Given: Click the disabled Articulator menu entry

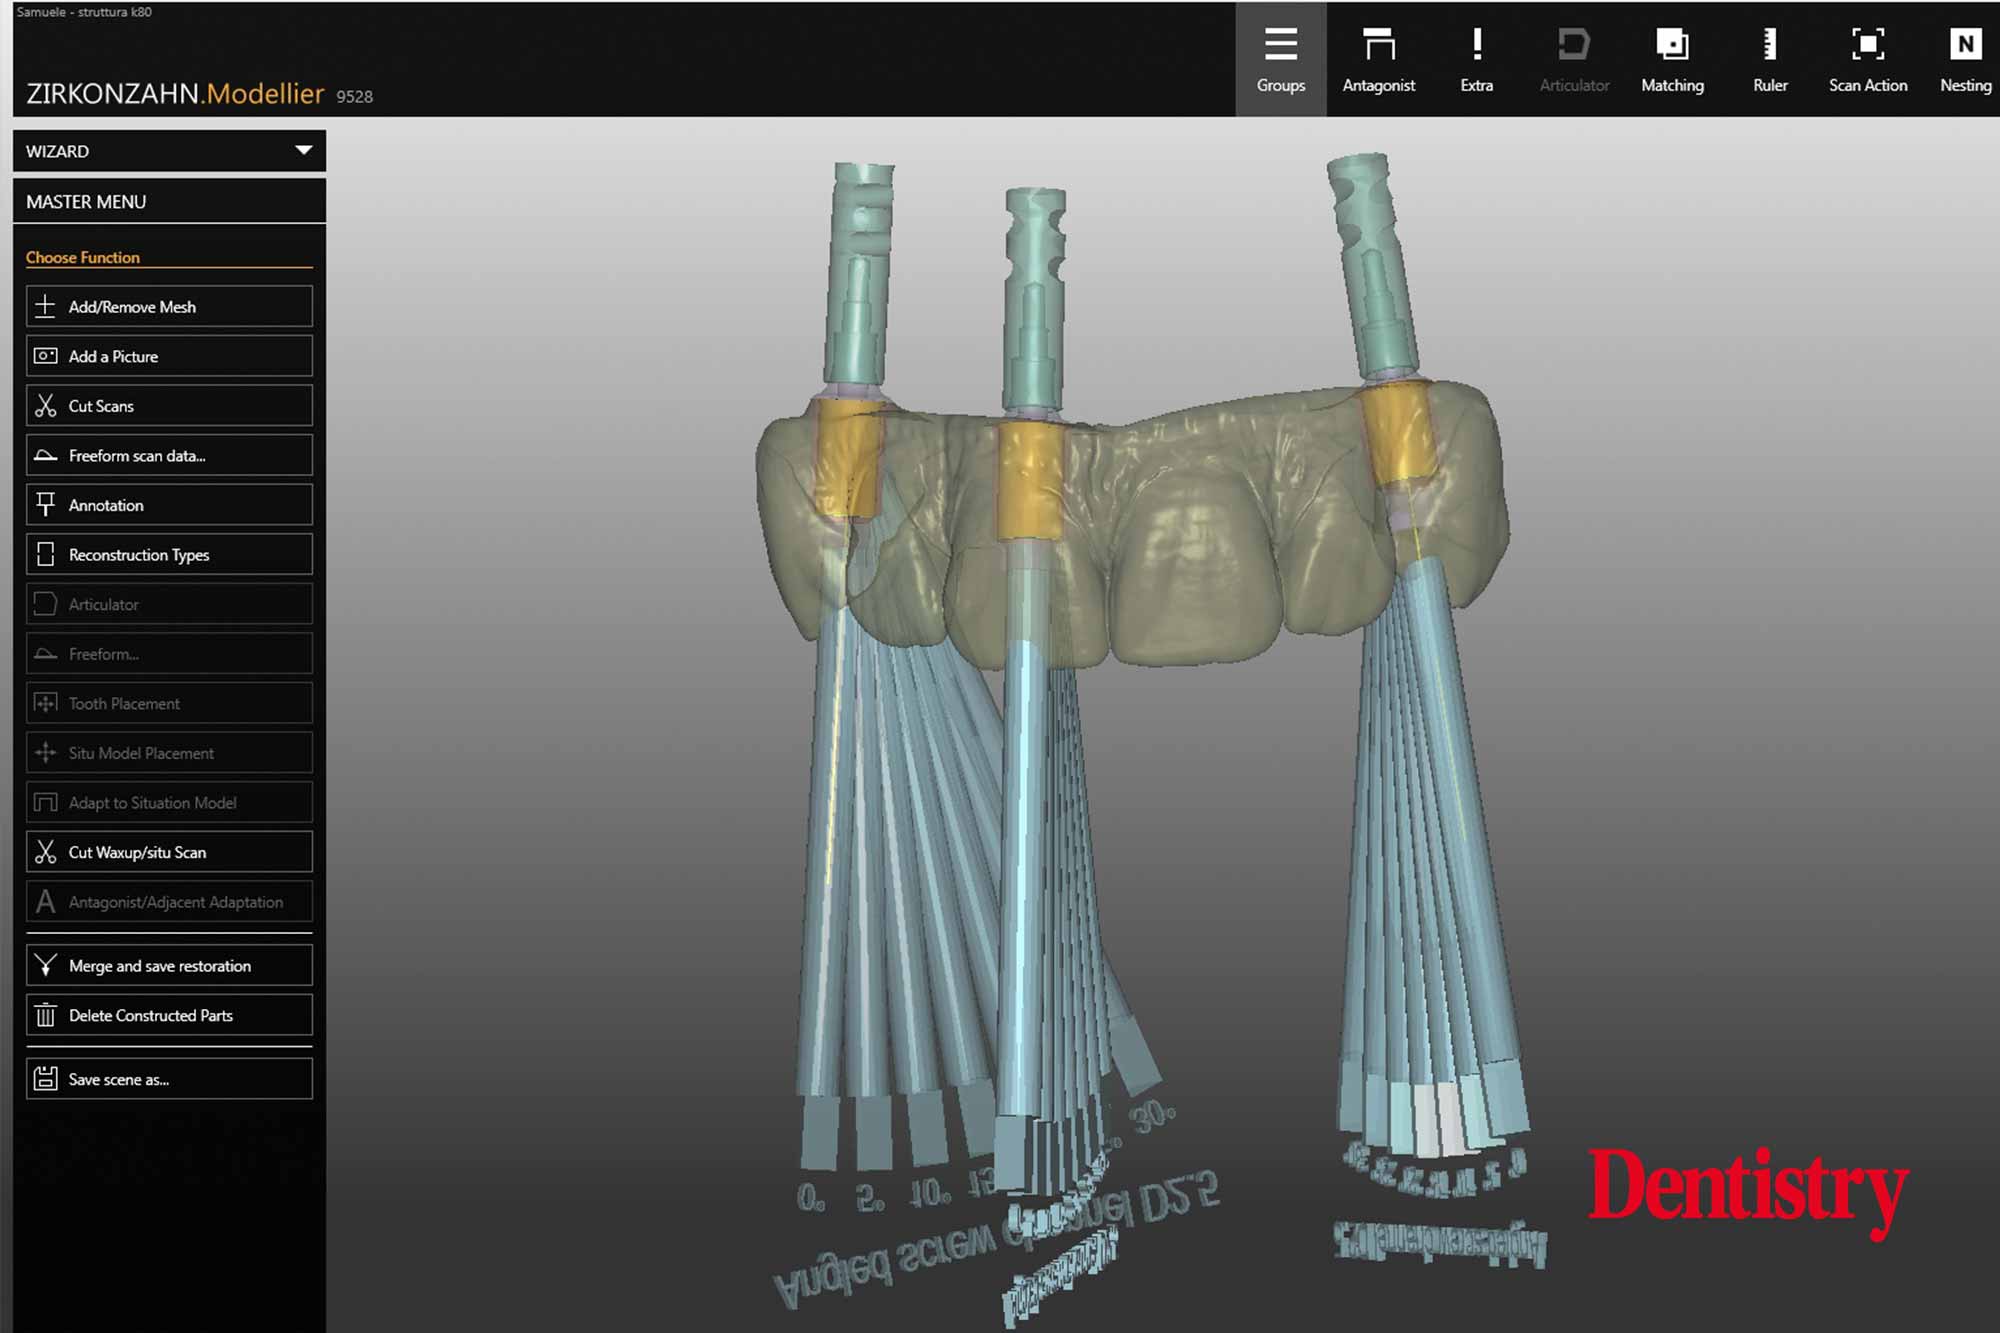Looking at the screenshot, I should (x=169, y=604).
